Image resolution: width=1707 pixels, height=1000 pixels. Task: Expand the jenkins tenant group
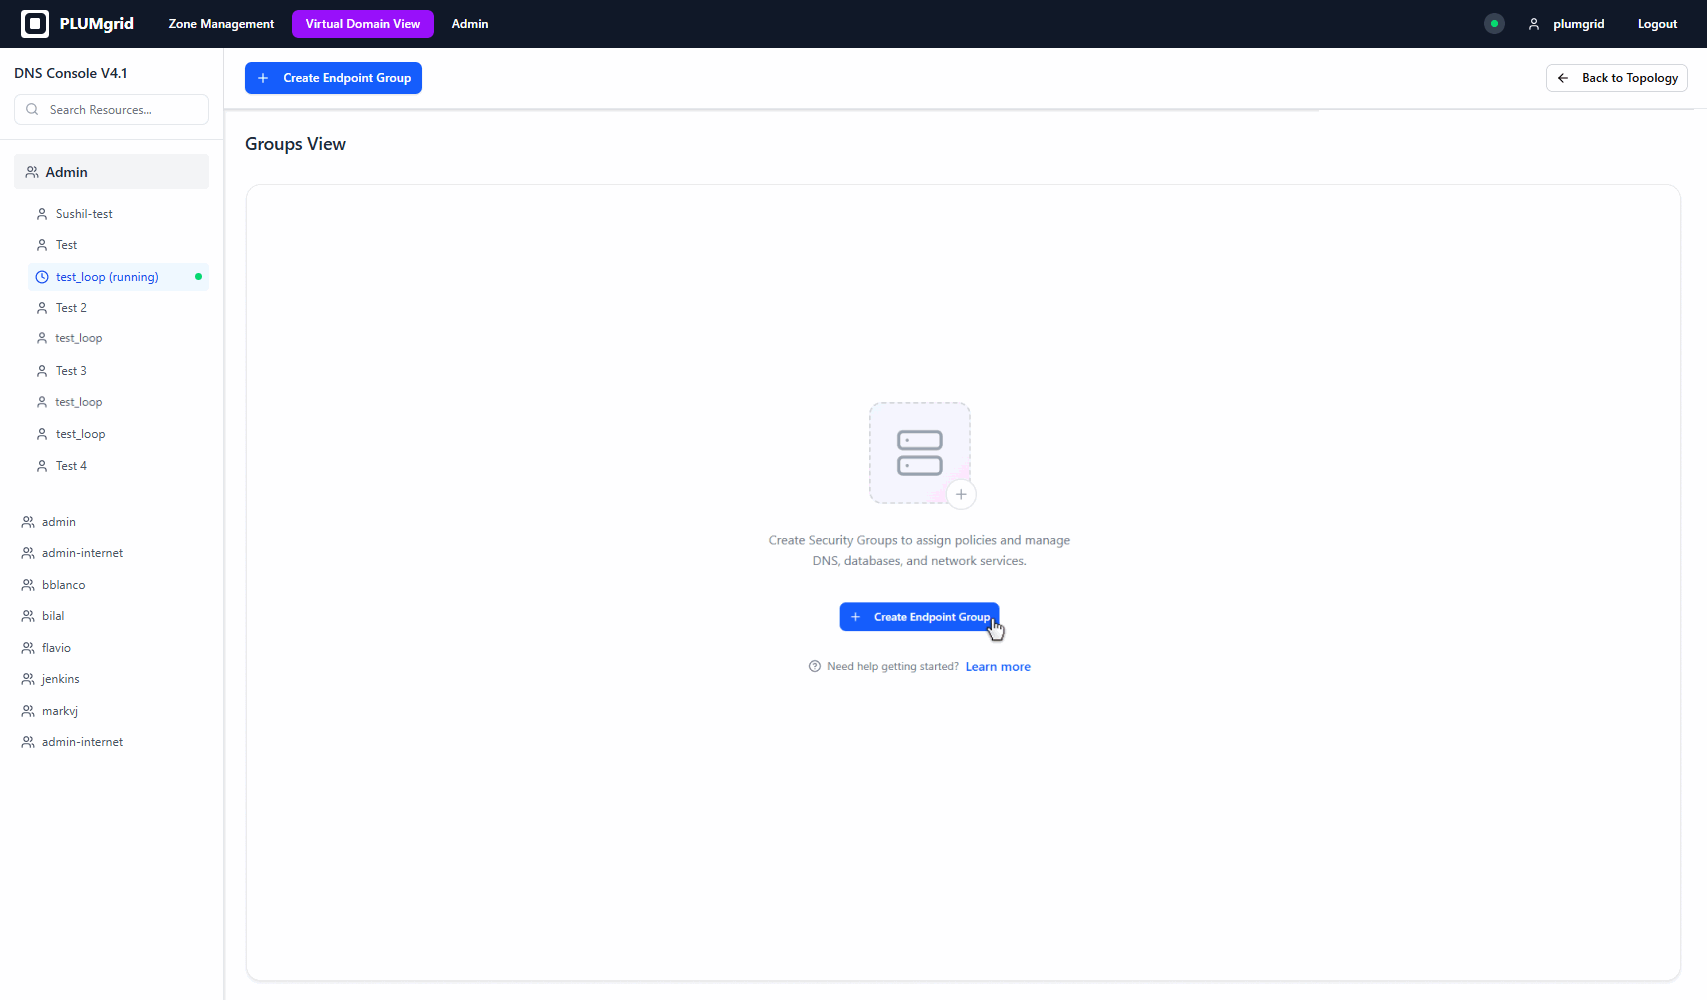[60, 679]
